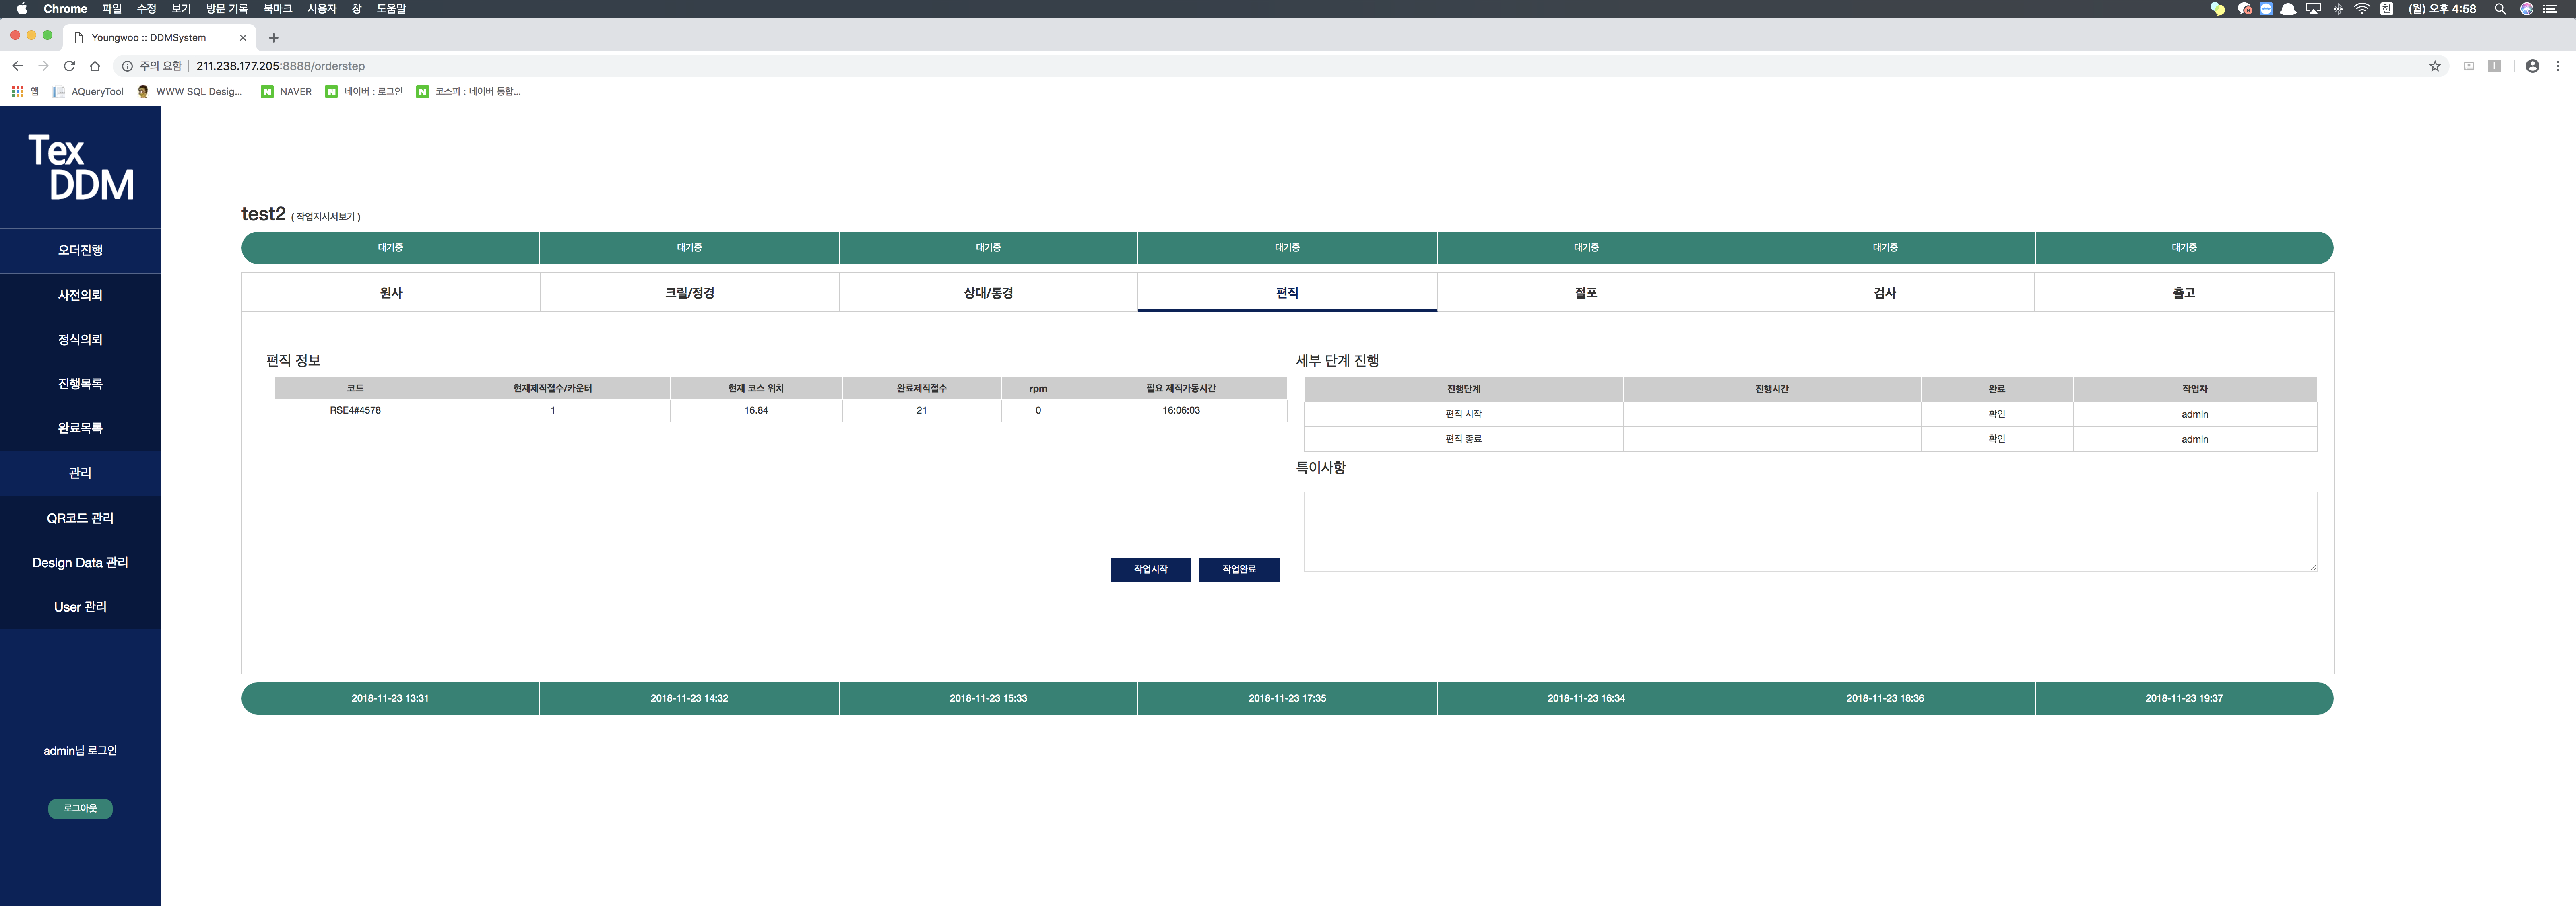Viewport: 2576px width, 906px height.
Task: Click the Apps grid bookmark icon
Action: click(17, 91)
